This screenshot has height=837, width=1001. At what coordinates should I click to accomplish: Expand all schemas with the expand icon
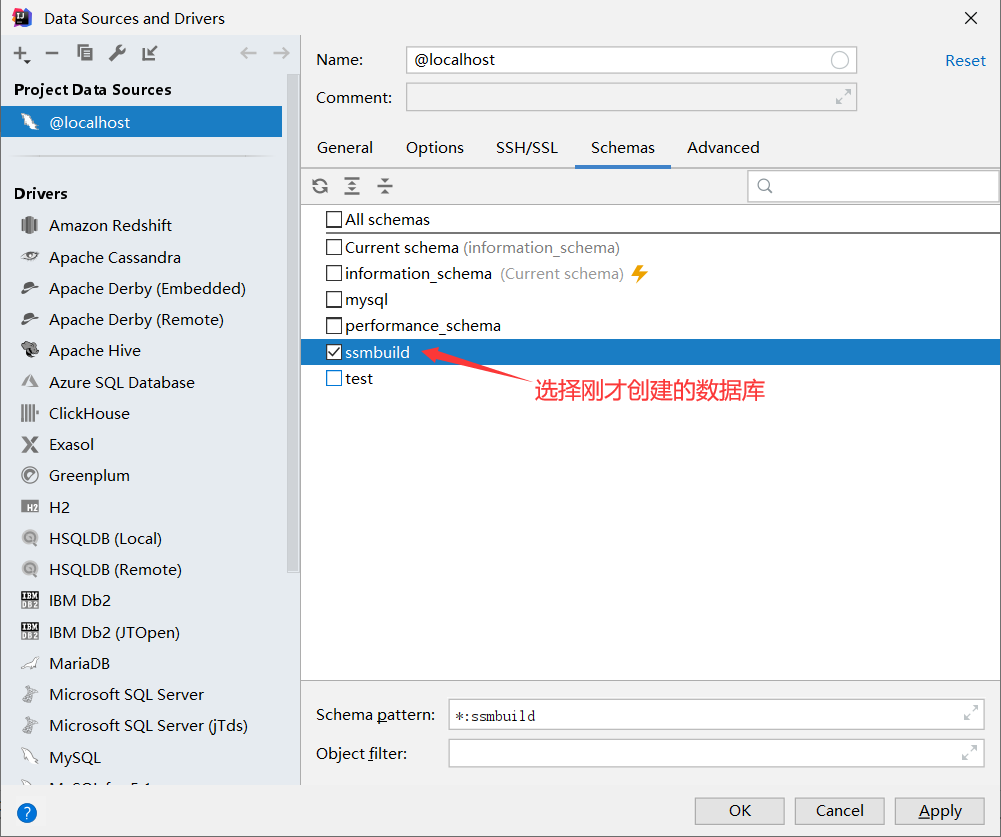pos(352,186)
